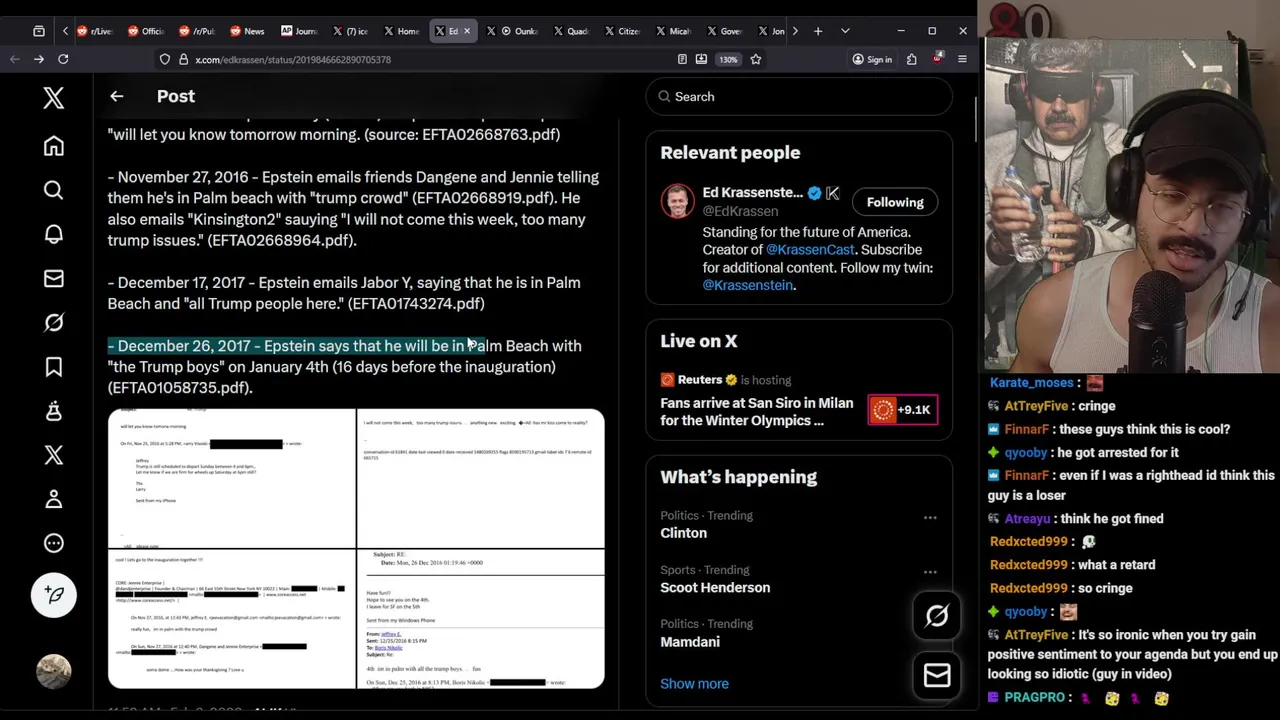Open the Clinton trending topic

tap(683, 533)
